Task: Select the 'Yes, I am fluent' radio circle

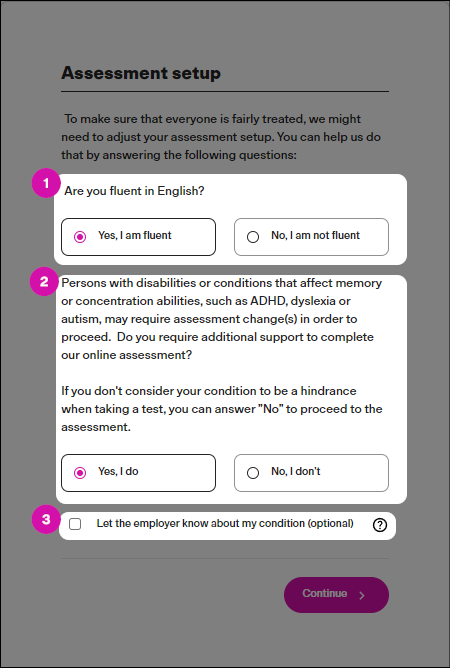Action: (x=80, y=237)
